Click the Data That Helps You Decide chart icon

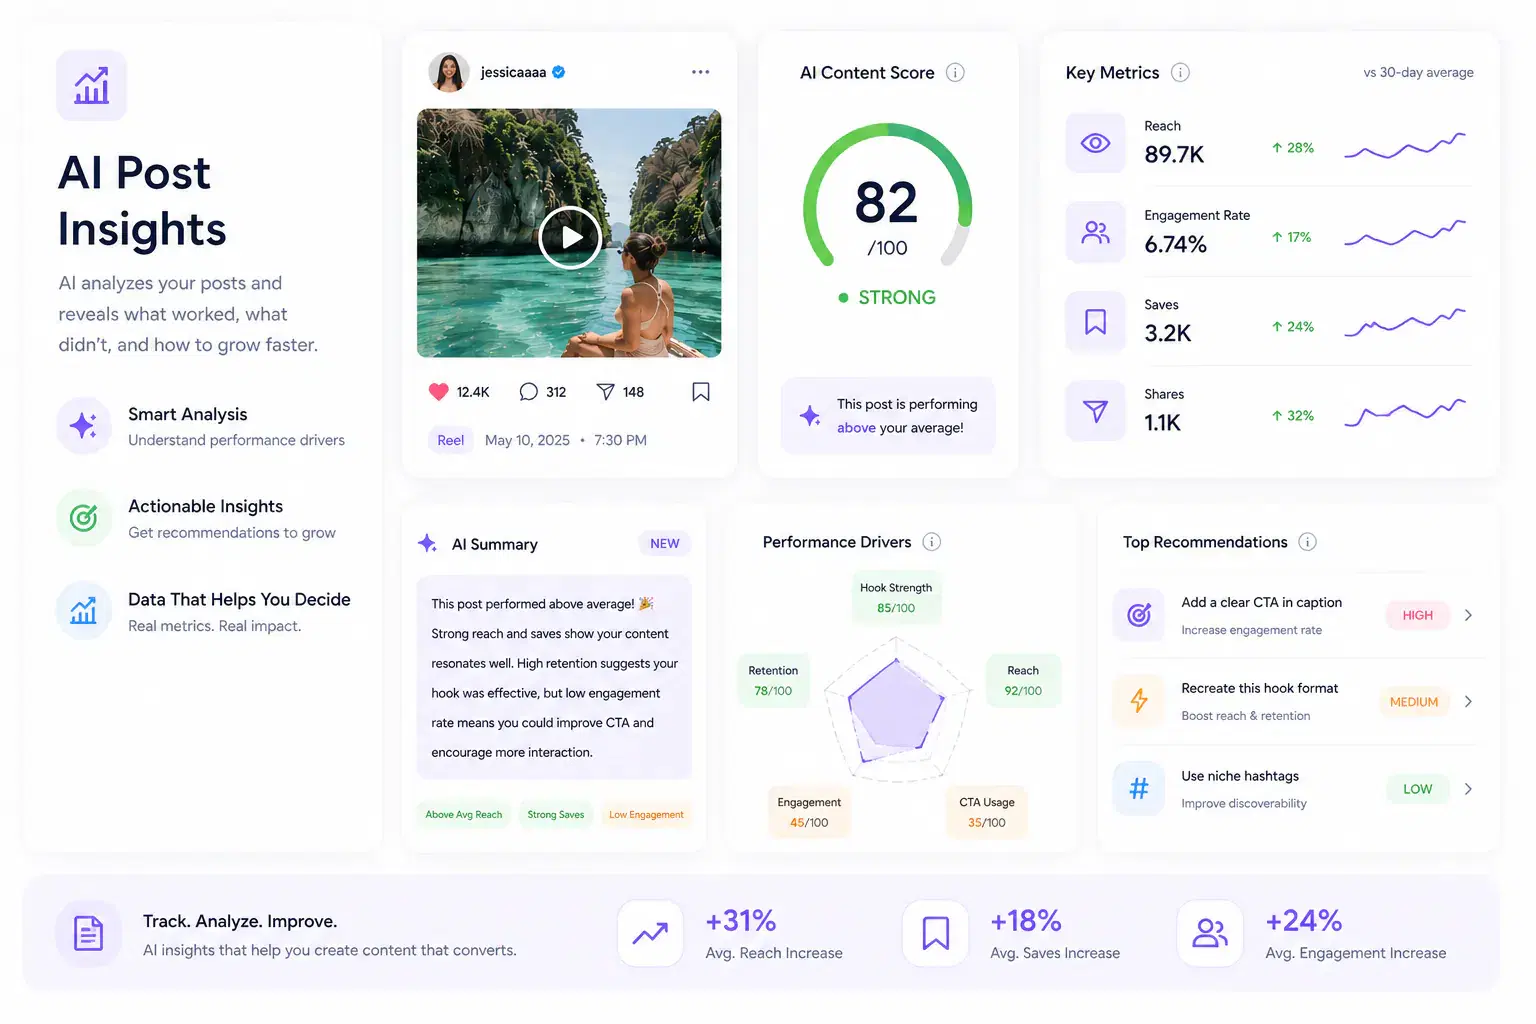(x=84, y=610)
